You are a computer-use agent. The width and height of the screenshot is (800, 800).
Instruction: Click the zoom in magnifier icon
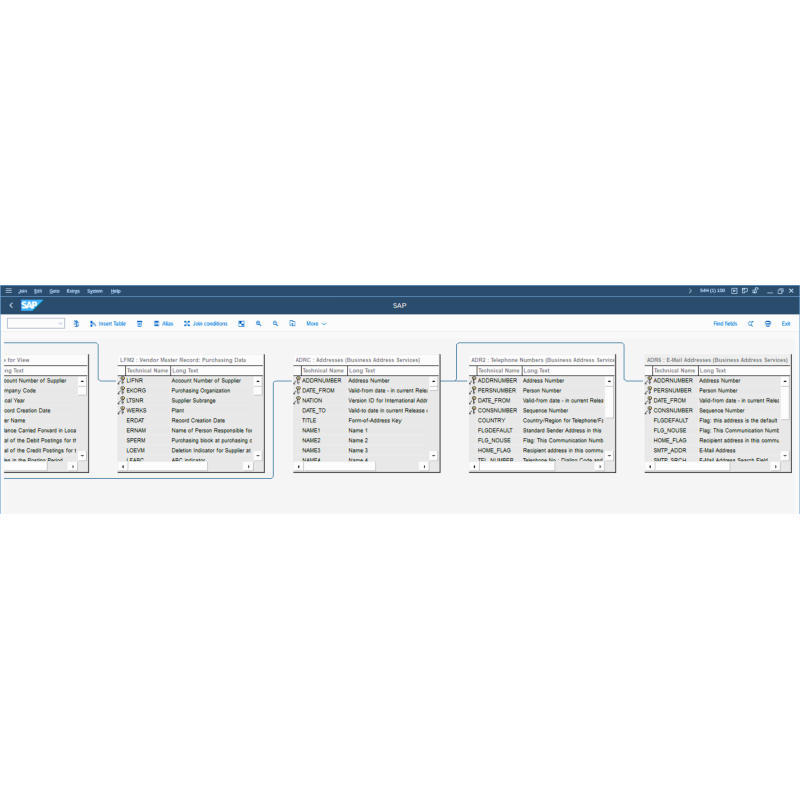point(258,323)
